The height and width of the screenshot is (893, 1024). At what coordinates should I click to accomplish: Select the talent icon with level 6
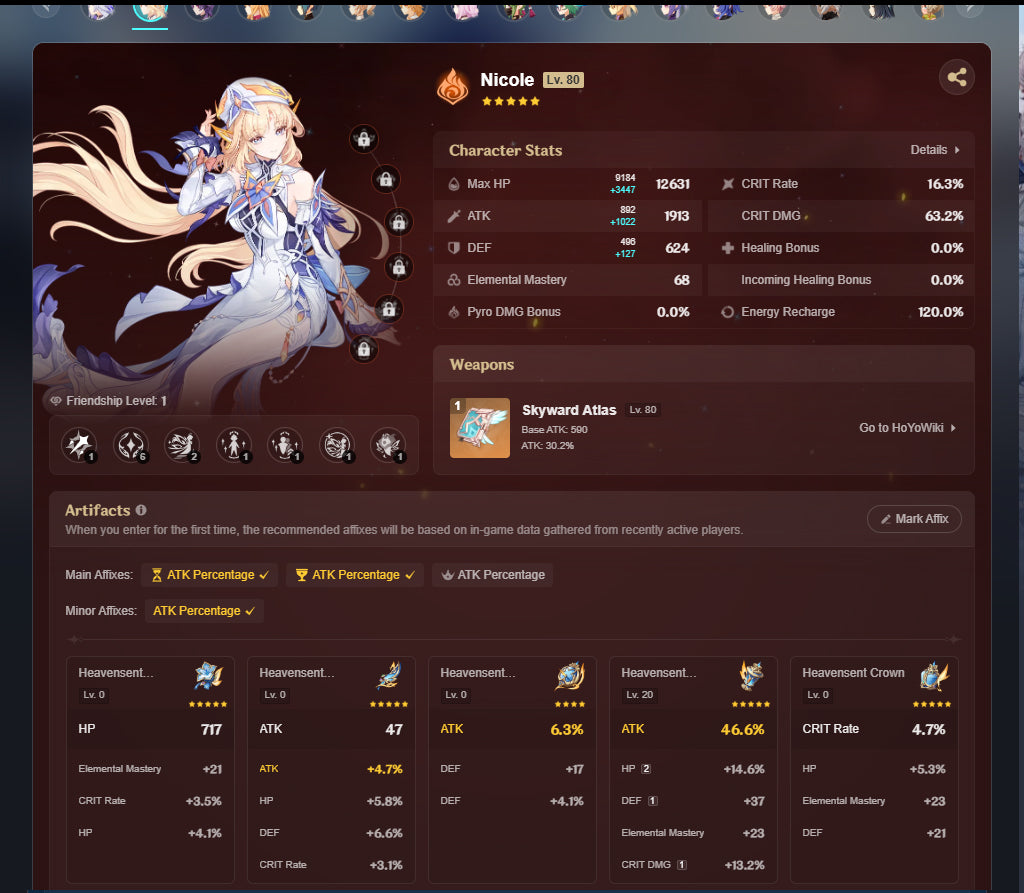(x=131, y=446)
